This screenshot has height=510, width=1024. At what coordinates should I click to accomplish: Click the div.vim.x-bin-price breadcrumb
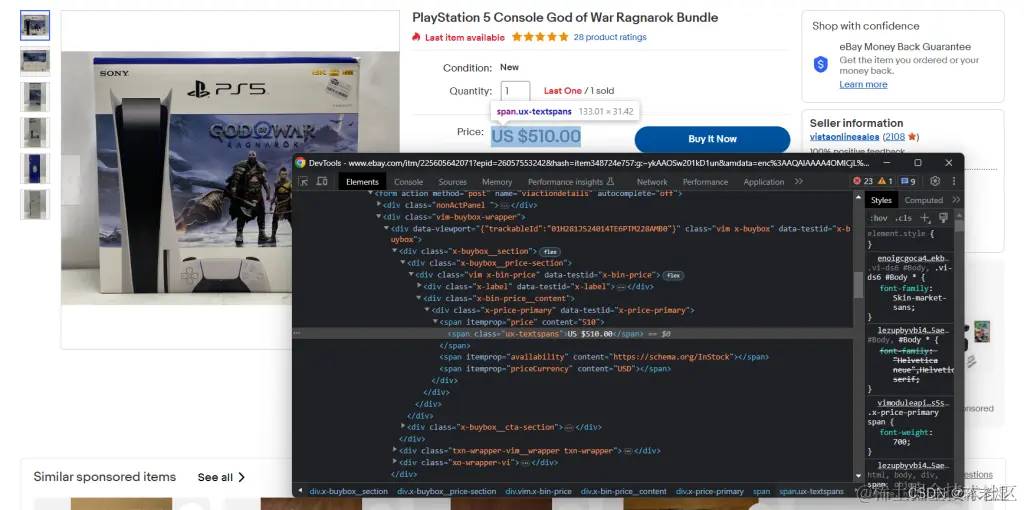pos(538,491)
